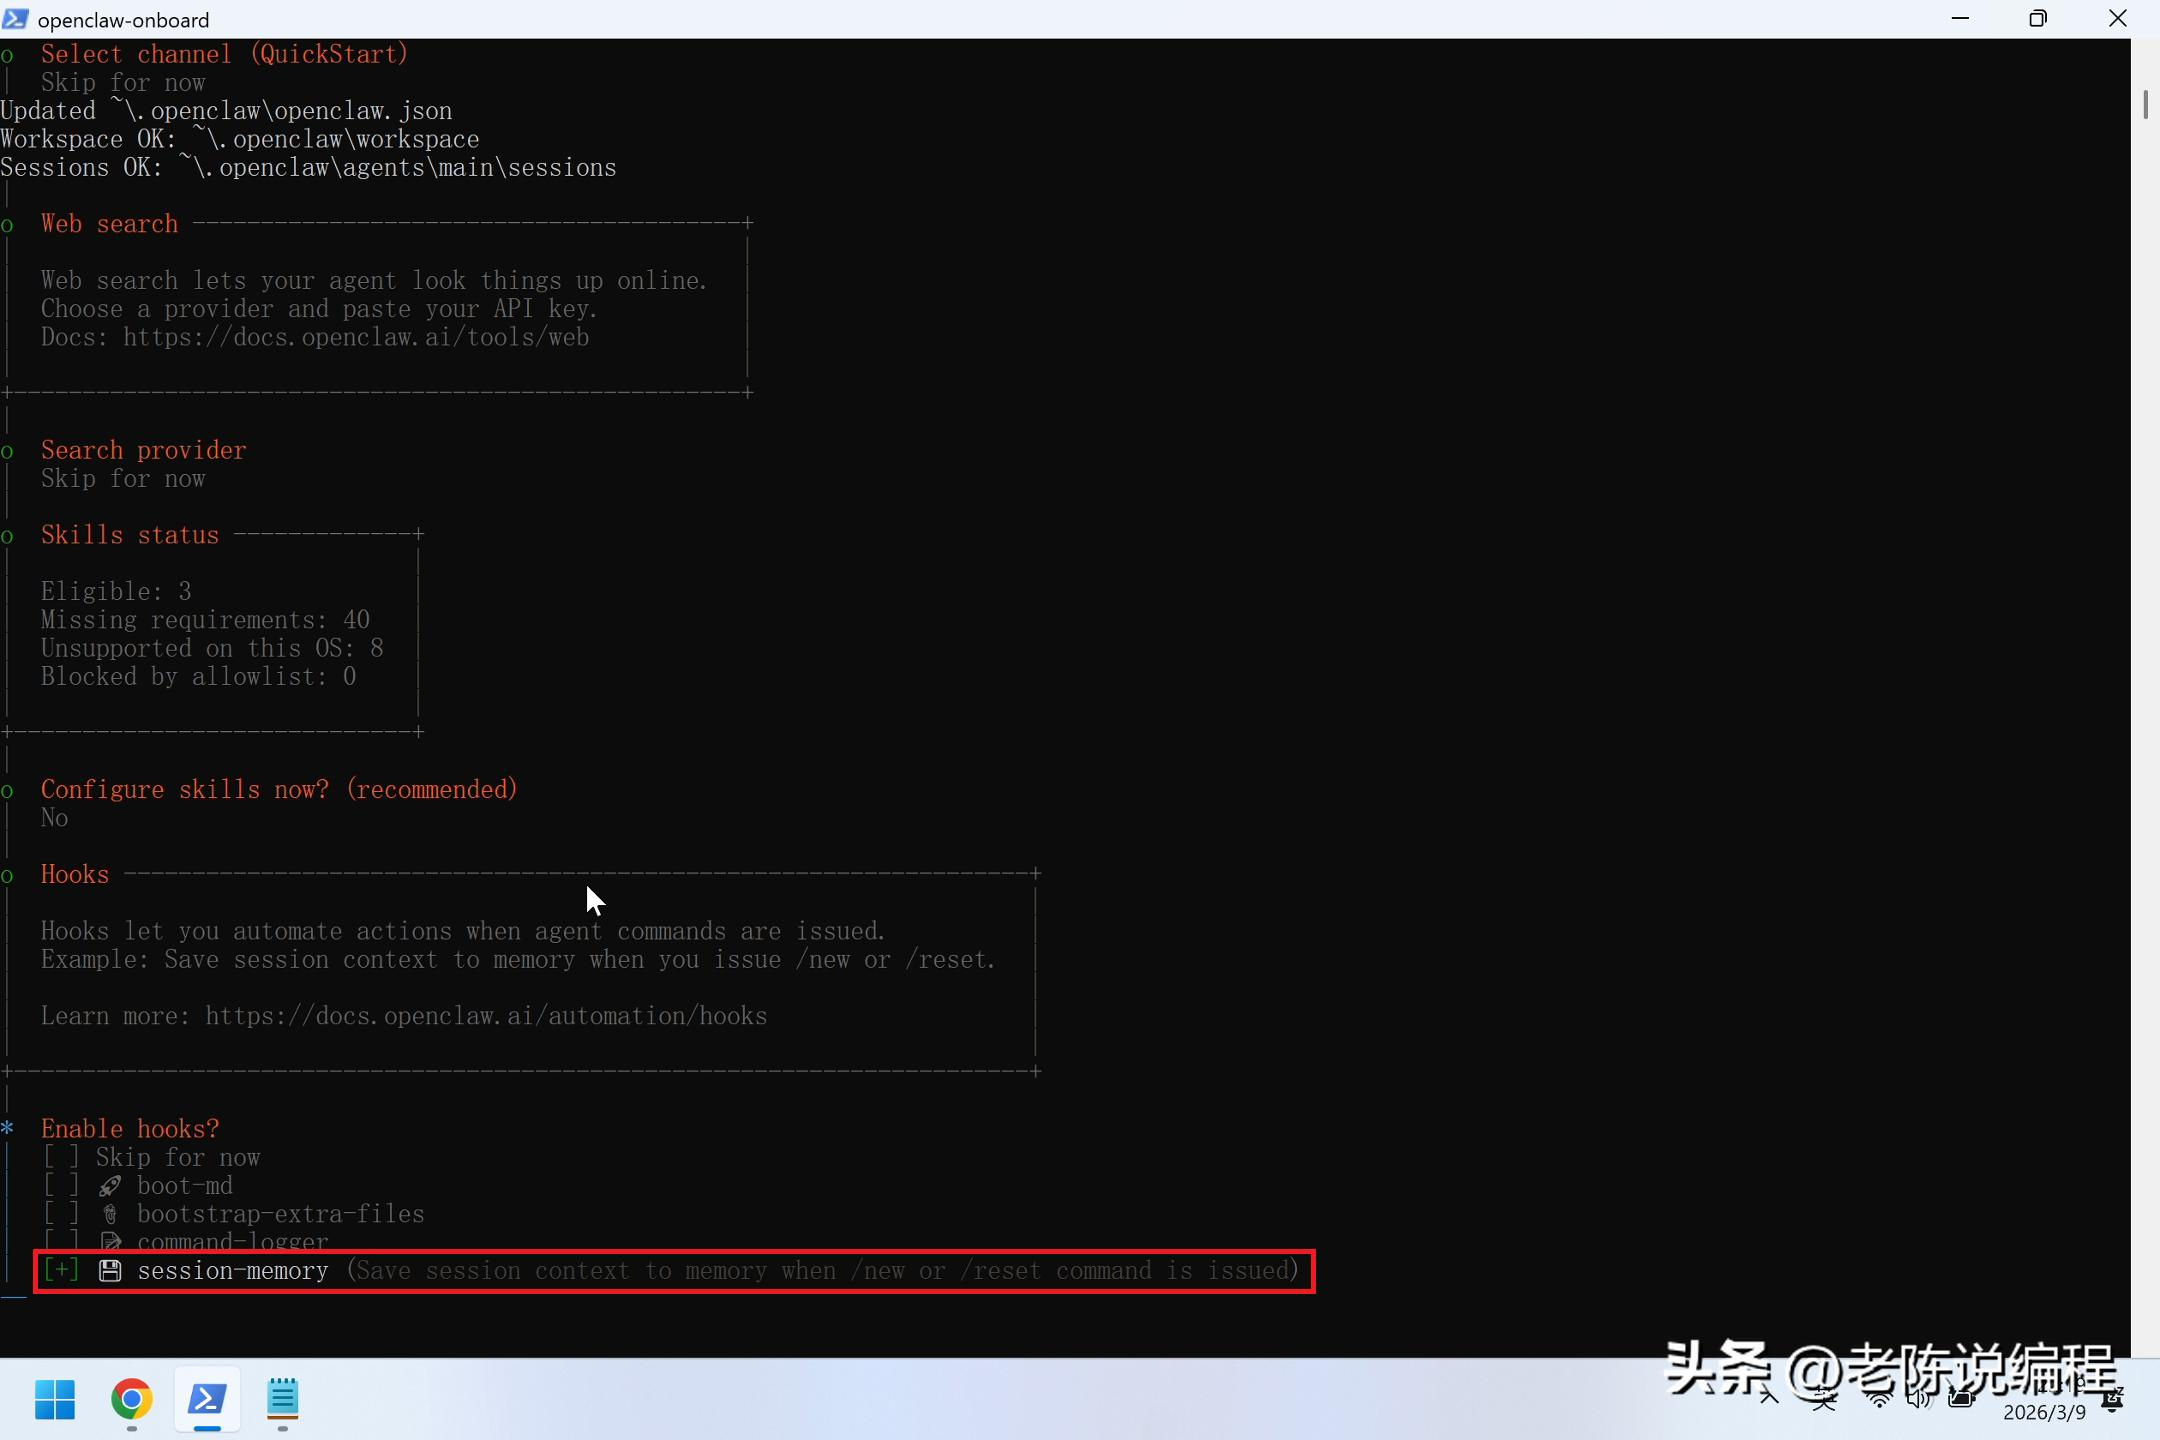Viewport: 2160px width, 1440px height.
Task: Click the PowerShell taskbar icon
Action: (x=207, y=1399)
